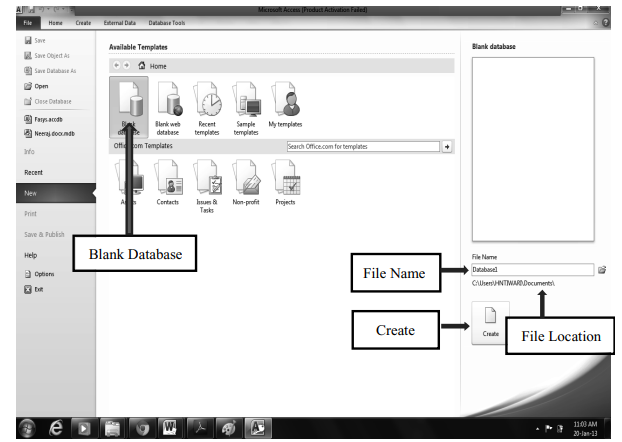Select the Non-profit template
This screenshot has height=442, width=622.
click(x=246, y=181)
